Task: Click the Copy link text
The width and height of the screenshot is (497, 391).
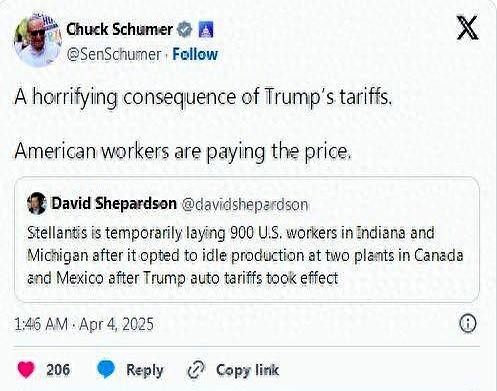Action: 247,370
